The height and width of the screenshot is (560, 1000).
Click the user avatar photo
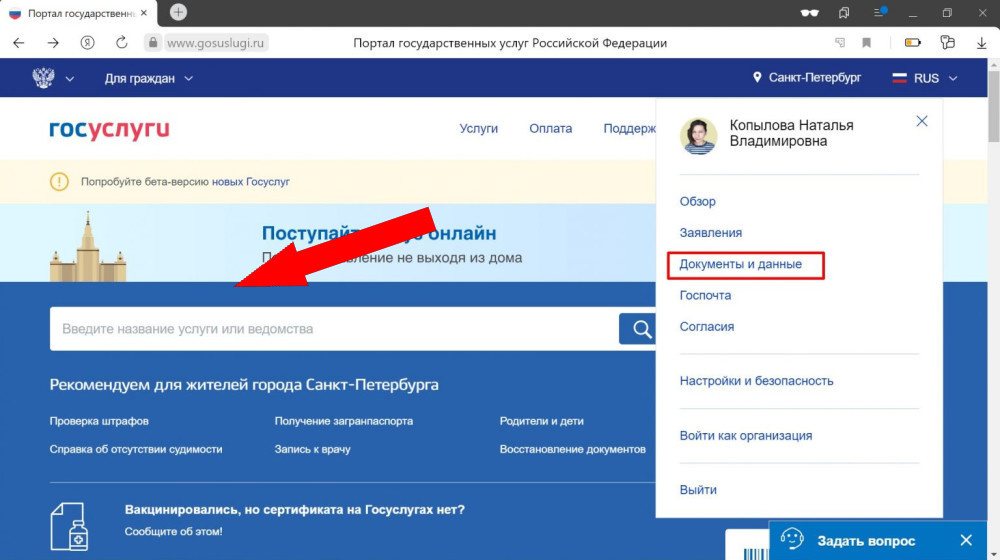698,136
